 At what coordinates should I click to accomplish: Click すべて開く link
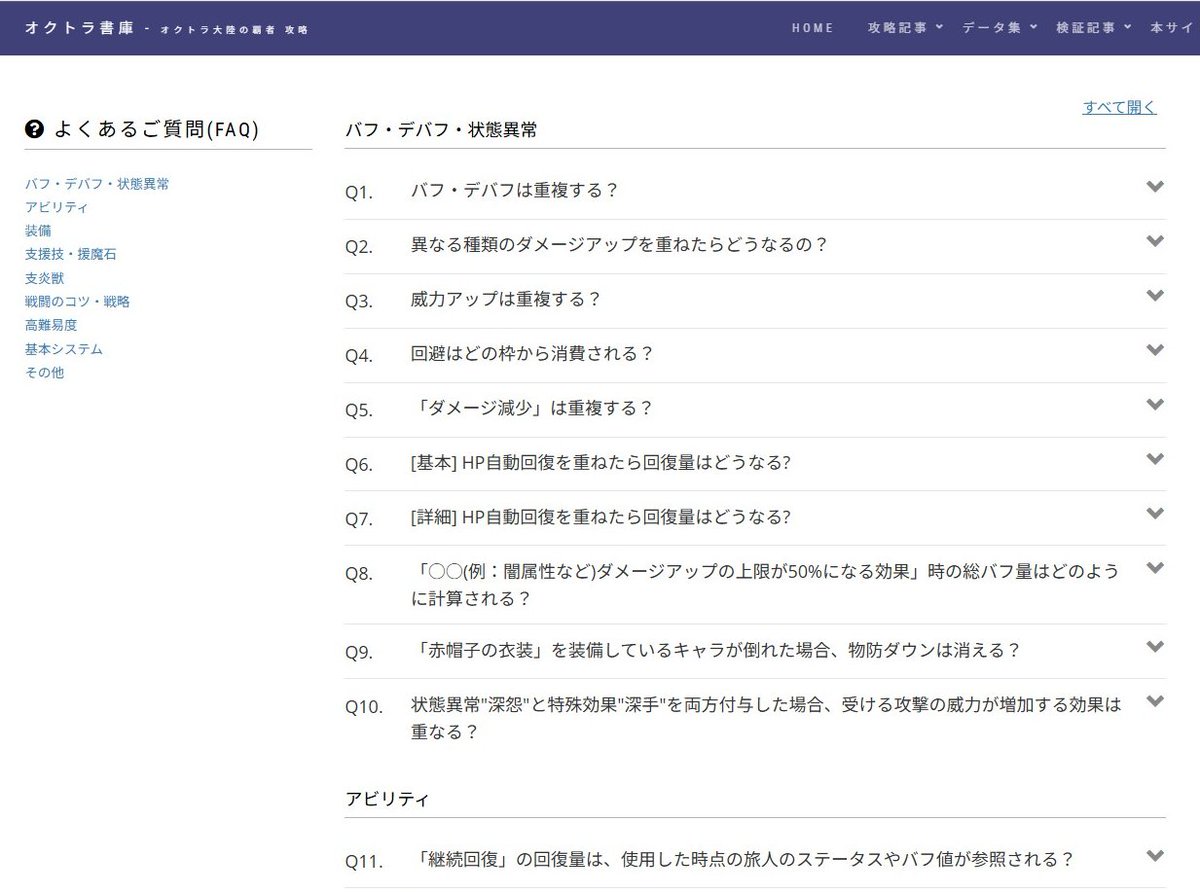pos(1119,107)
